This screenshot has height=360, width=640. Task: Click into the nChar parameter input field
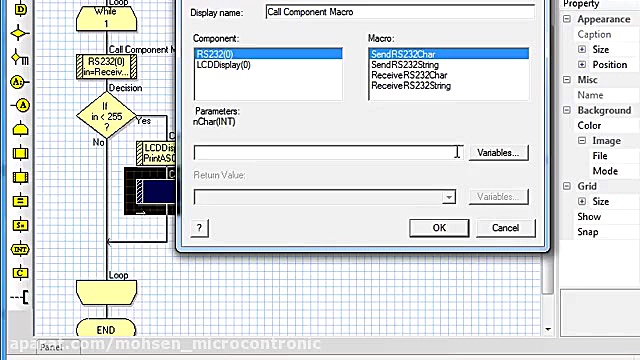[329, 153]
